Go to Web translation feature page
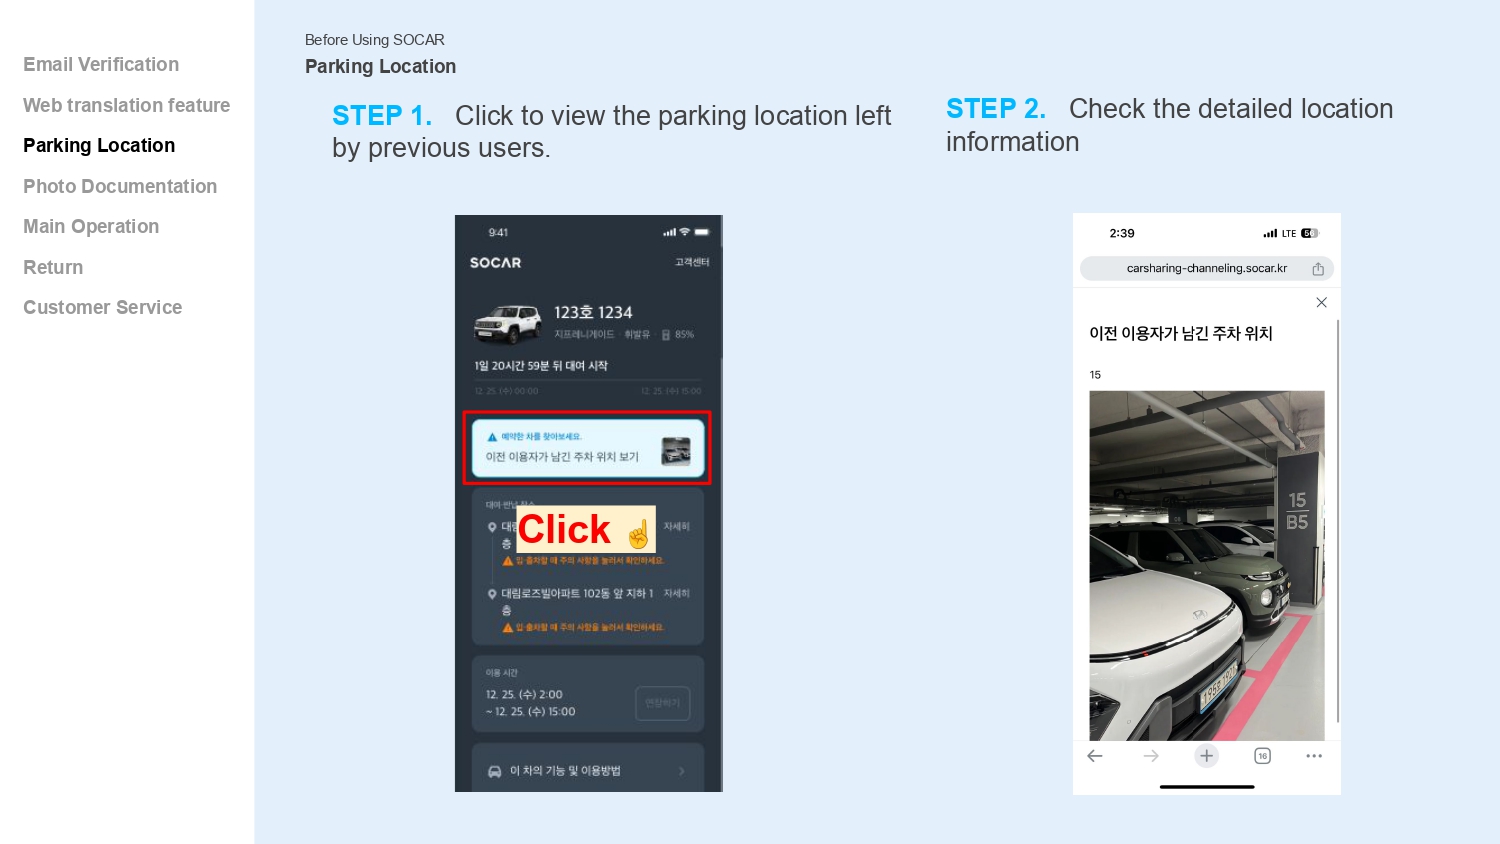 click(x=126, y=105)
